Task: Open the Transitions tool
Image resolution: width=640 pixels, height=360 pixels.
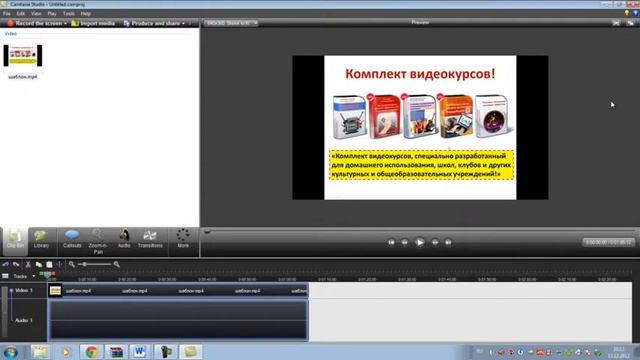Action: (x=150, y=240)
